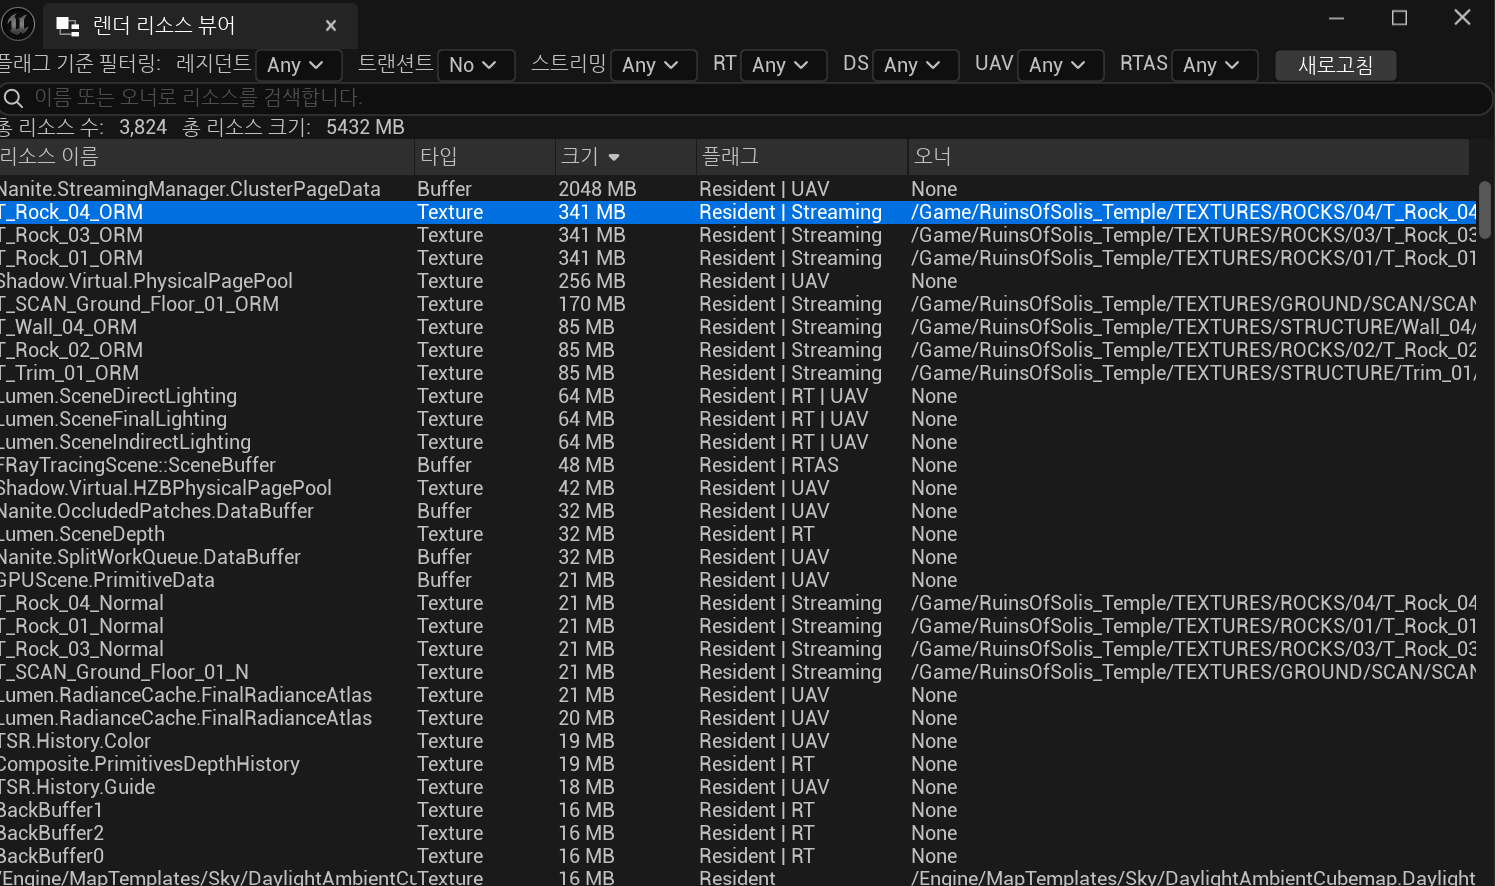Select the T_Wall_04_ORM row
Screen dimensions: 1495x886
(x=738, y=327)
